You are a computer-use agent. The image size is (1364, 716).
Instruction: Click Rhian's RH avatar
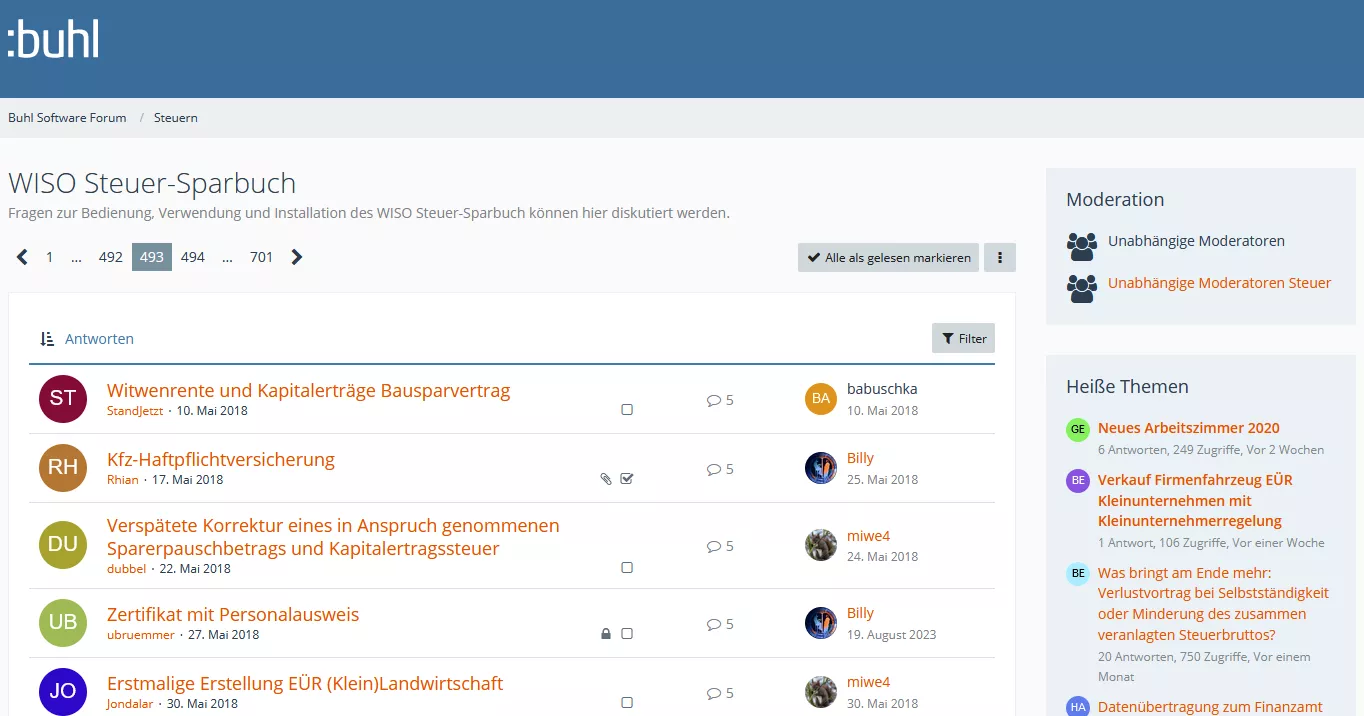[63, 467]
